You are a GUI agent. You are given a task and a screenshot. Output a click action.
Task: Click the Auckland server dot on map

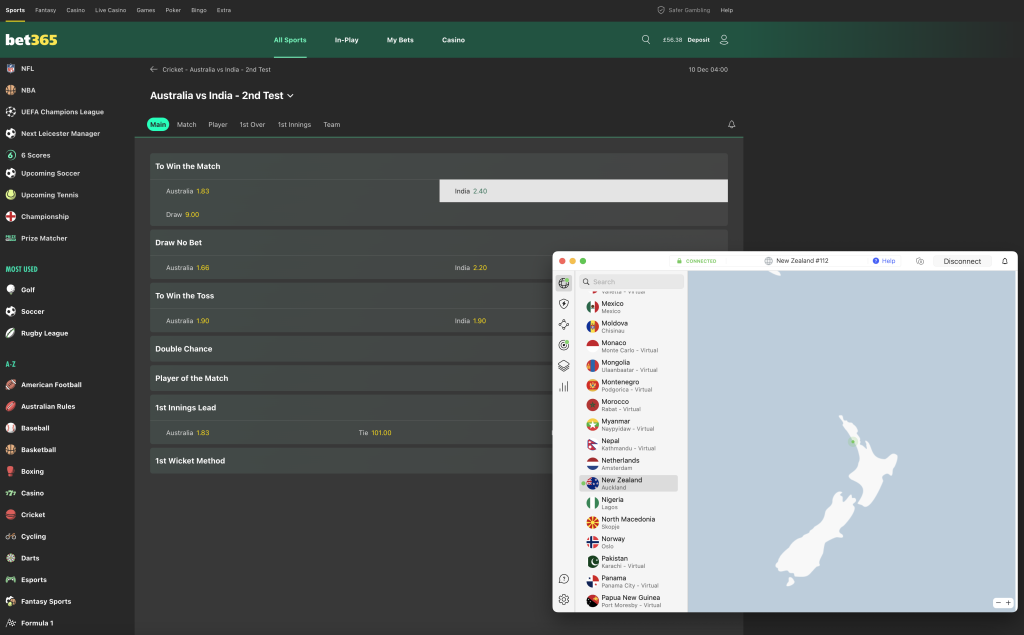(x=852, y=442)
